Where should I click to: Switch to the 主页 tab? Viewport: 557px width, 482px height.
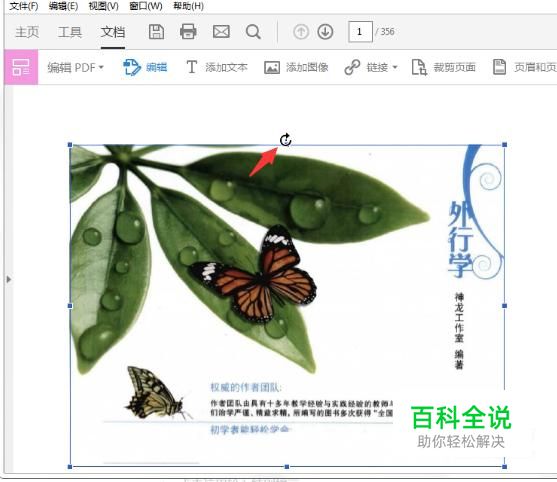[27, 32]
